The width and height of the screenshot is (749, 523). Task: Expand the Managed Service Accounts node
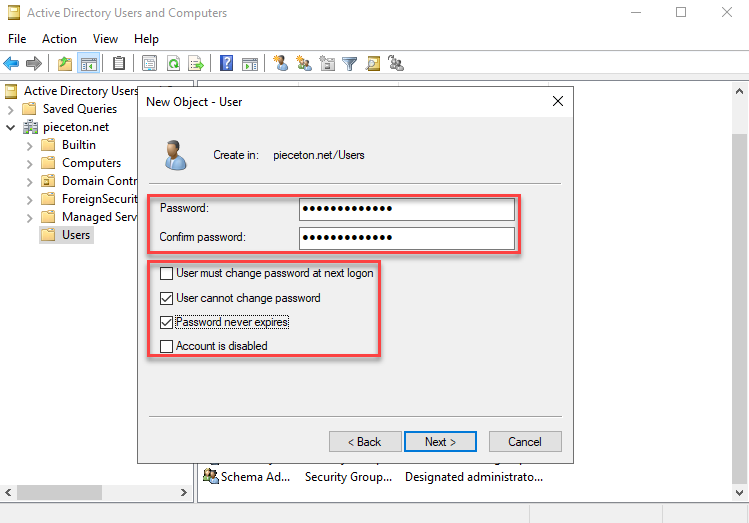tap(30, 218)
